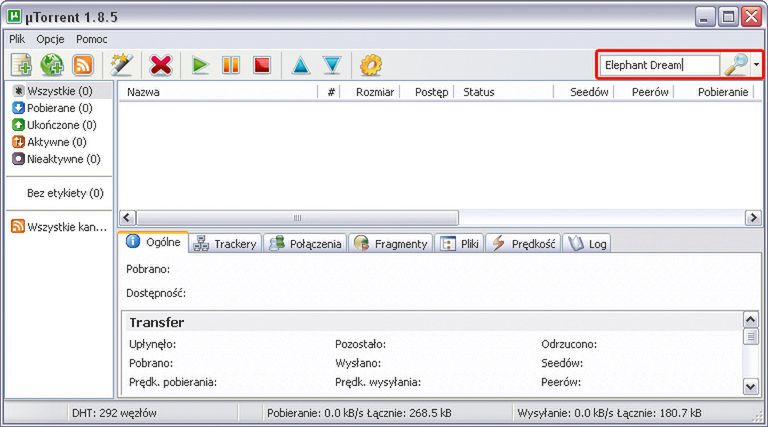This screenshot has width=768, height=427.
Task: Sort by Postęp column header
Action: click(427, 92)
